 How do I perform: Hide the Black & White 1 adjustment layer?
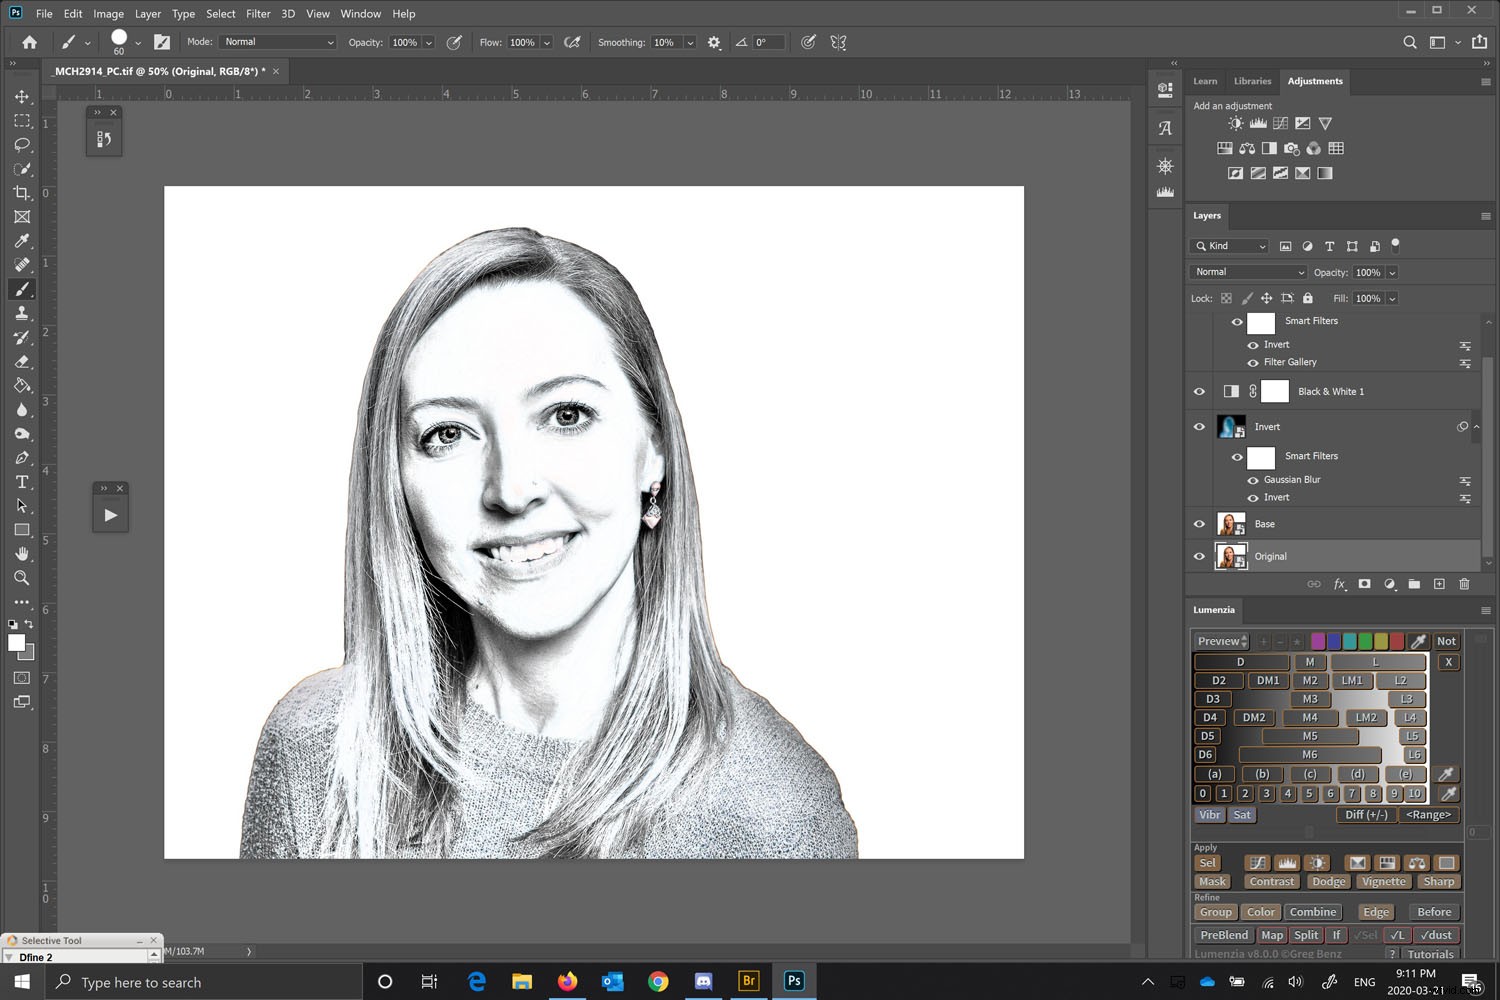(x=1198, y=391)
